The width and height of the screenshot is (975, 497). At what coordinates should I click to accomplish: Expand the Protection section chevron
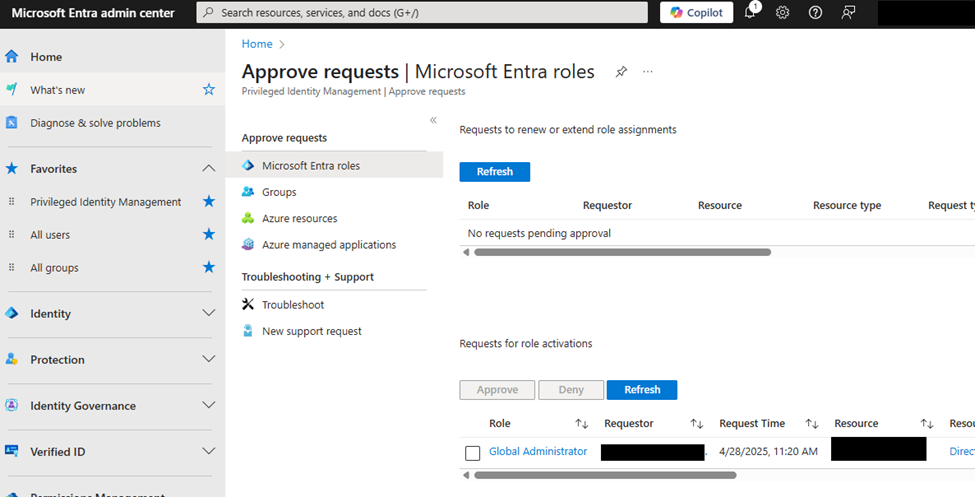(x=209, y=360)
